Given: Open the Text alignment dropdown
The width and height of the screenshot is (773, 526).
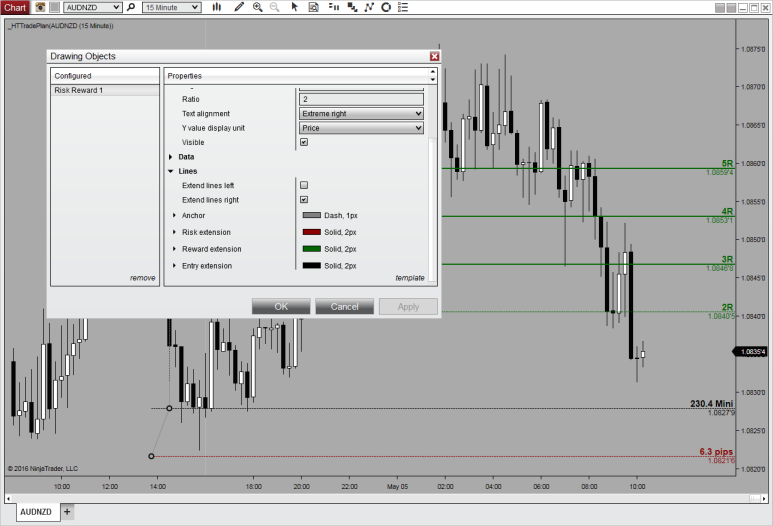Looking at the screenshot, I should (361, 114).
